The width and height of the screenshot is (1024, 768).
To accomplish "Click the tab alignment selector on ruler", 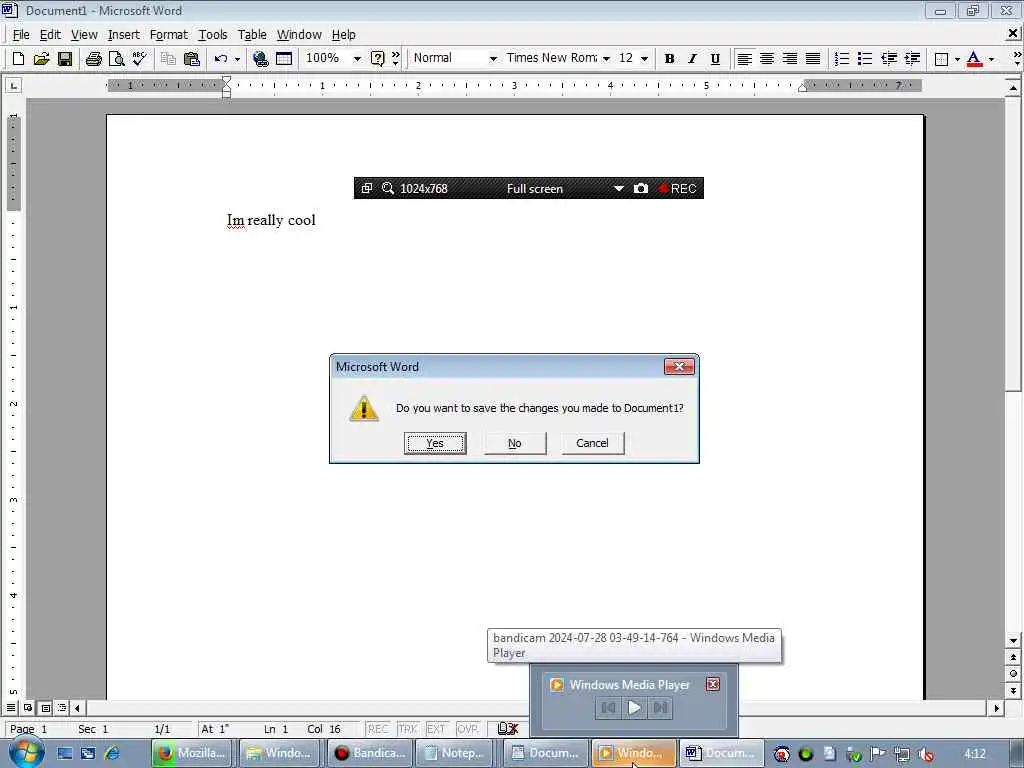I will (x=13, y=85).
